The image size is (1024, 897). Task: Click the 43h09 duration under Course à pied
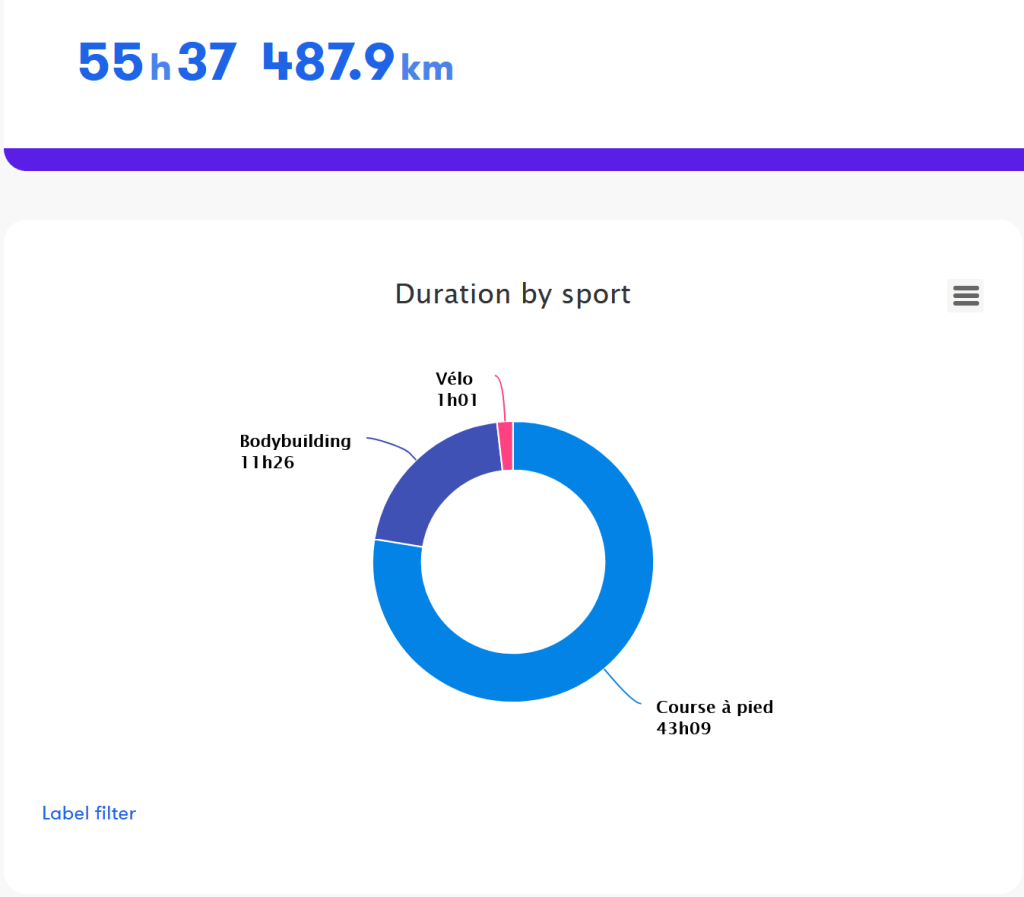coord(683,728)
